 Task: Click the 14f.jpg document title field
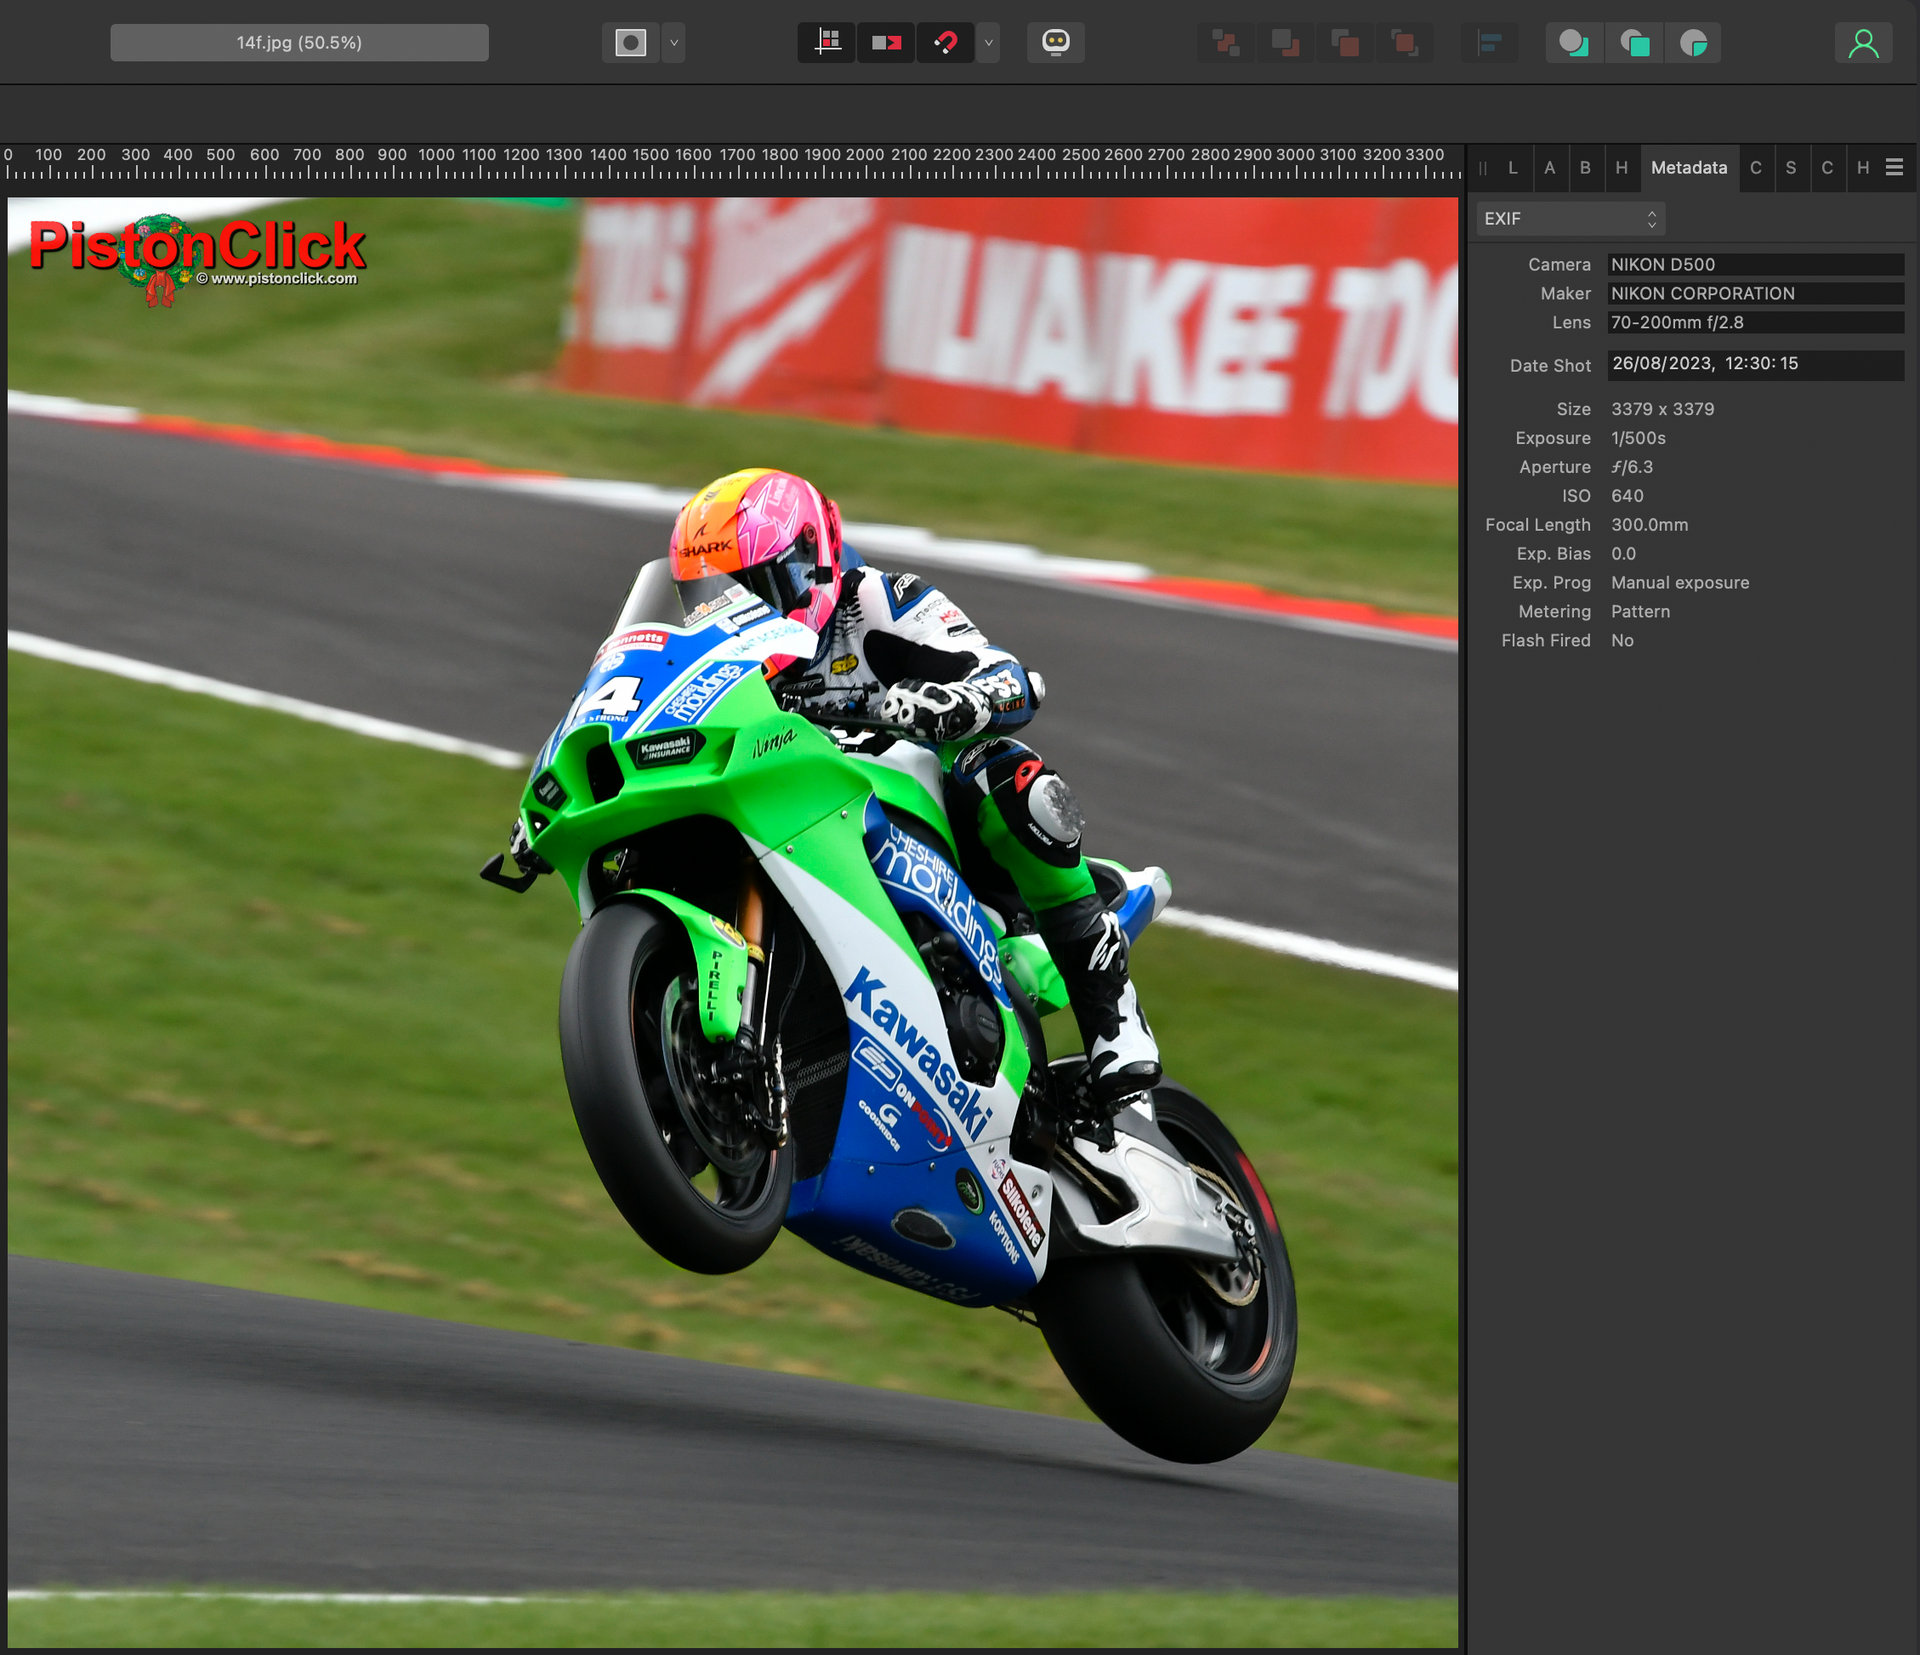tap(299, 43)
